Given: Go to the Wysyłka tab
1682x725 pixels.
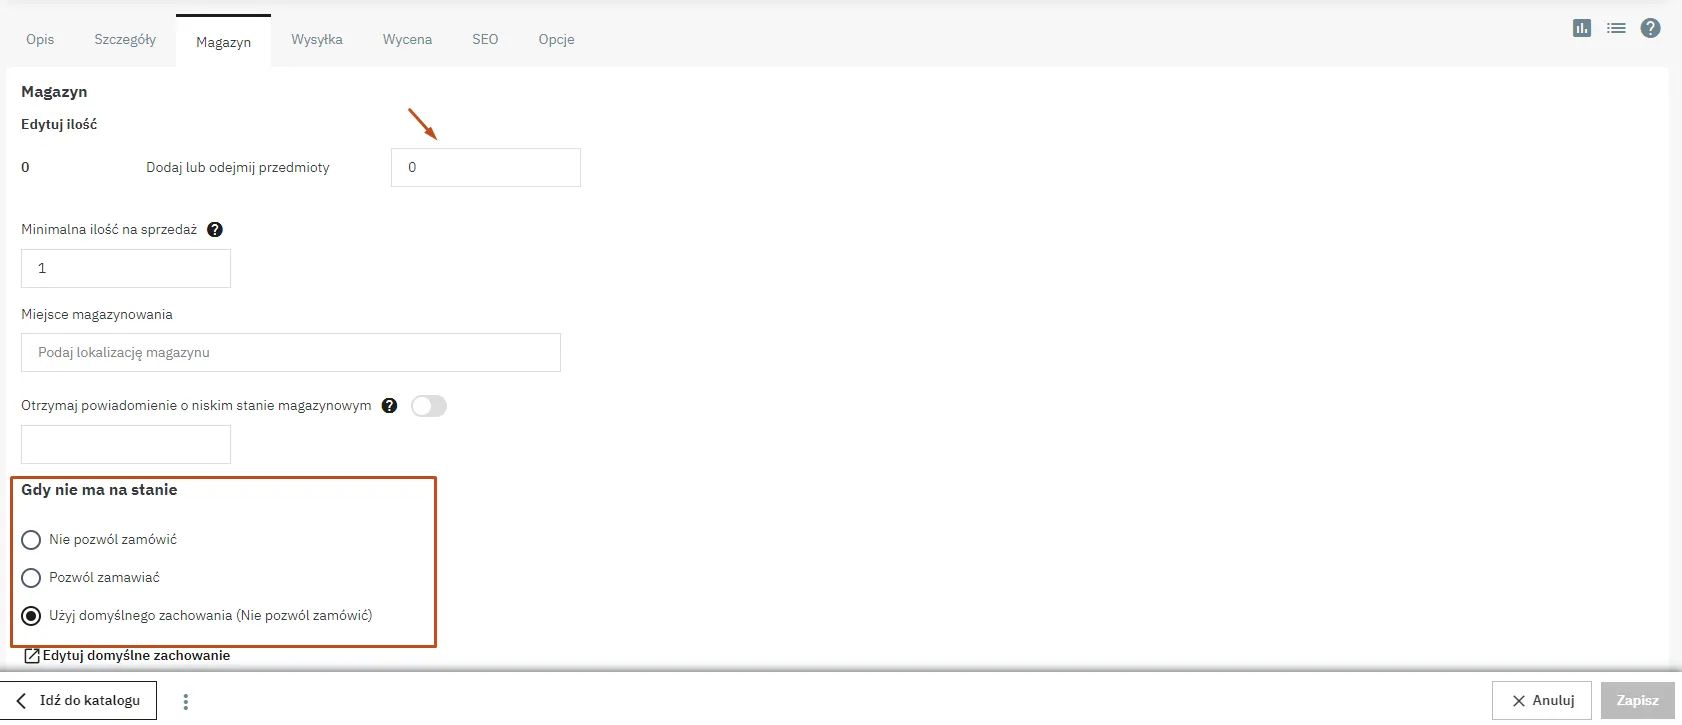Looking at the screenshot, I should [x=317, y=40].
